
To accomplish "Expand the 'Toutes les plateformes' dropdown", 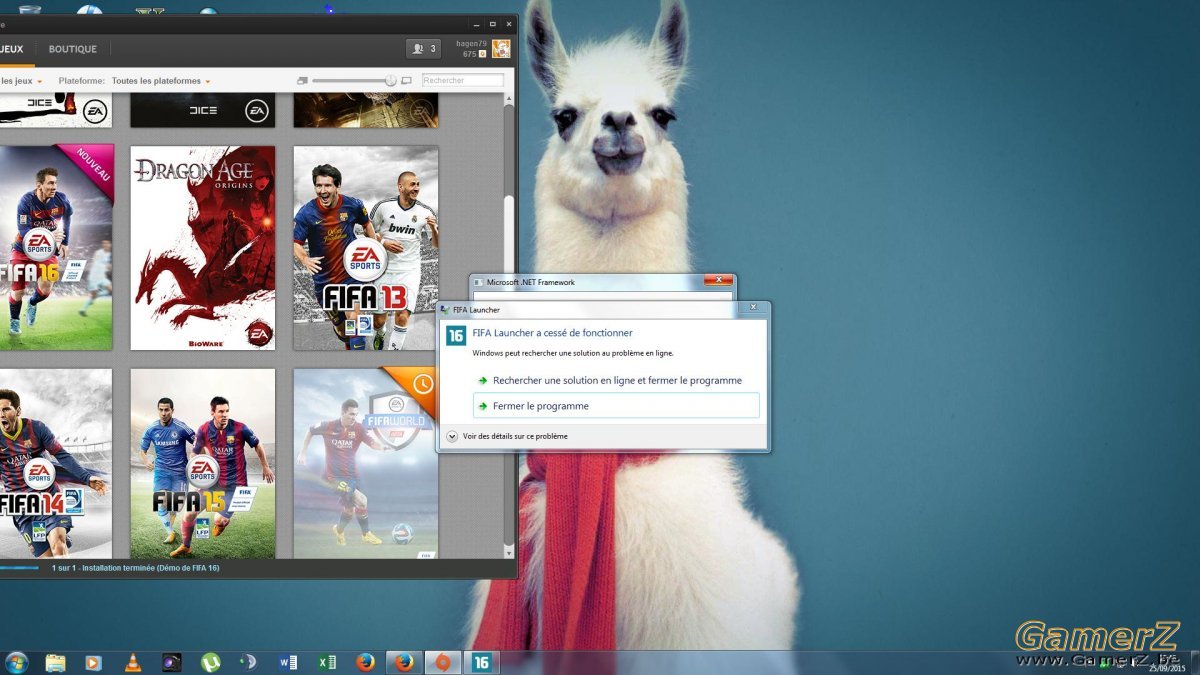I will pos(161,81).
